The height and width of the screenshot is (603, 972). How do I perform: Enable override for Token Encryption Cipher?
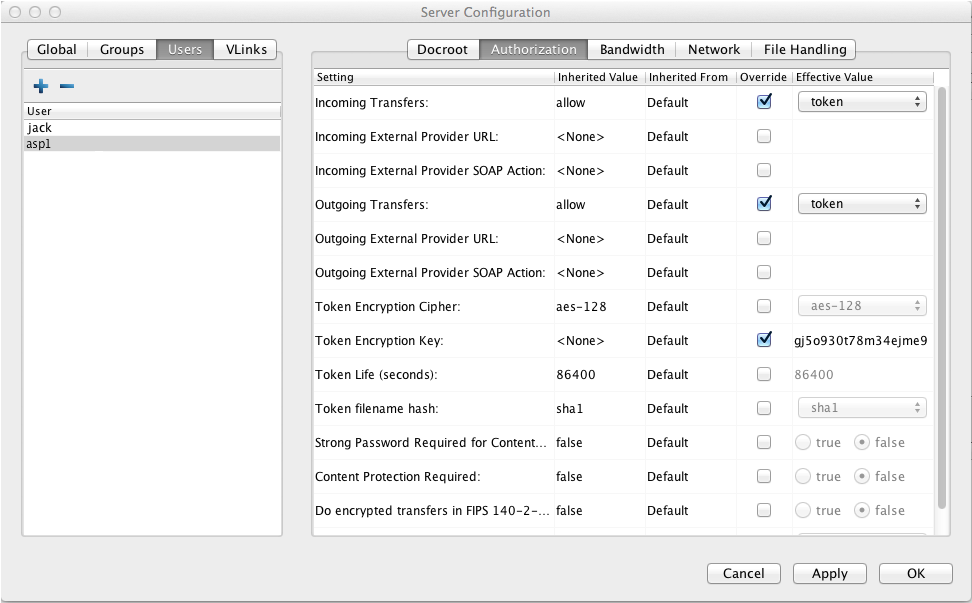pyautogui.click(x=764, y=306)
